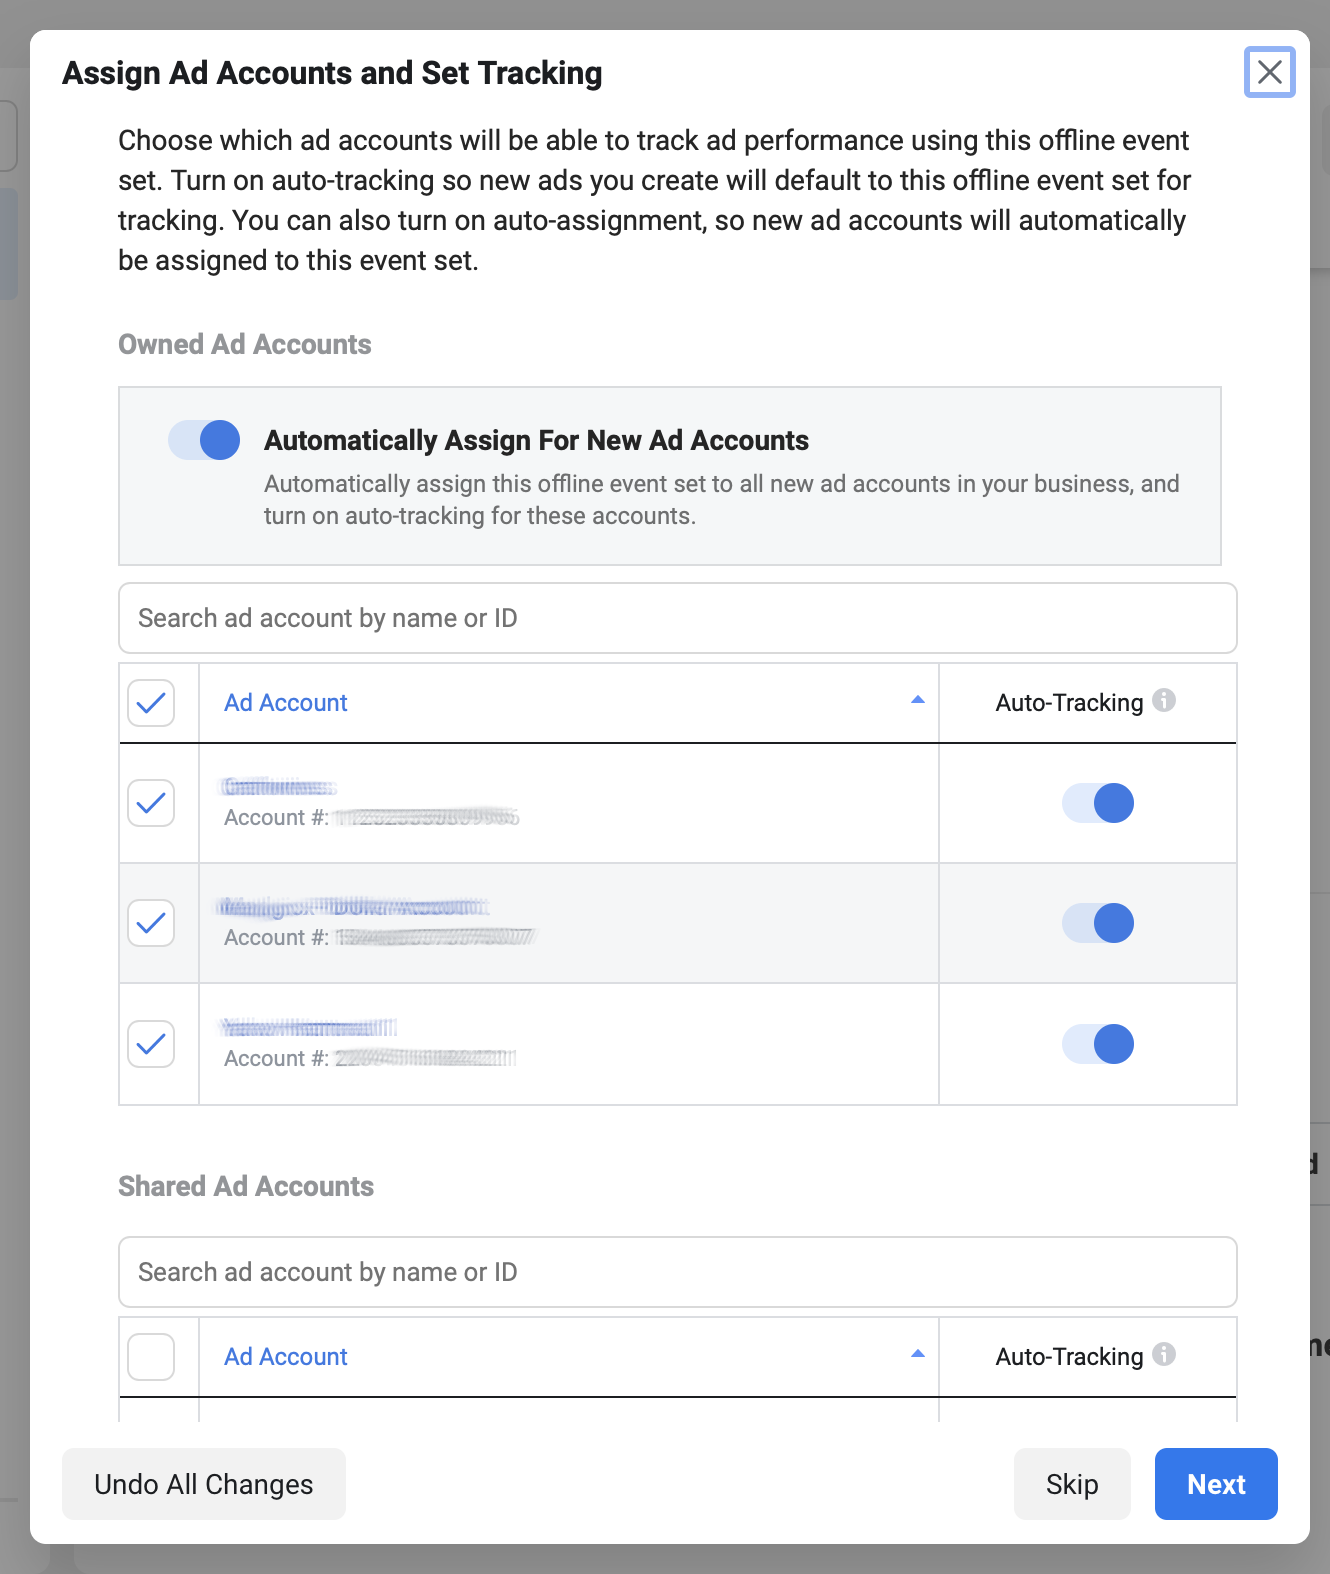
Task: Uncheck select-all checkbox in Owned Ad Accounts
Action: tap(151, 703)
